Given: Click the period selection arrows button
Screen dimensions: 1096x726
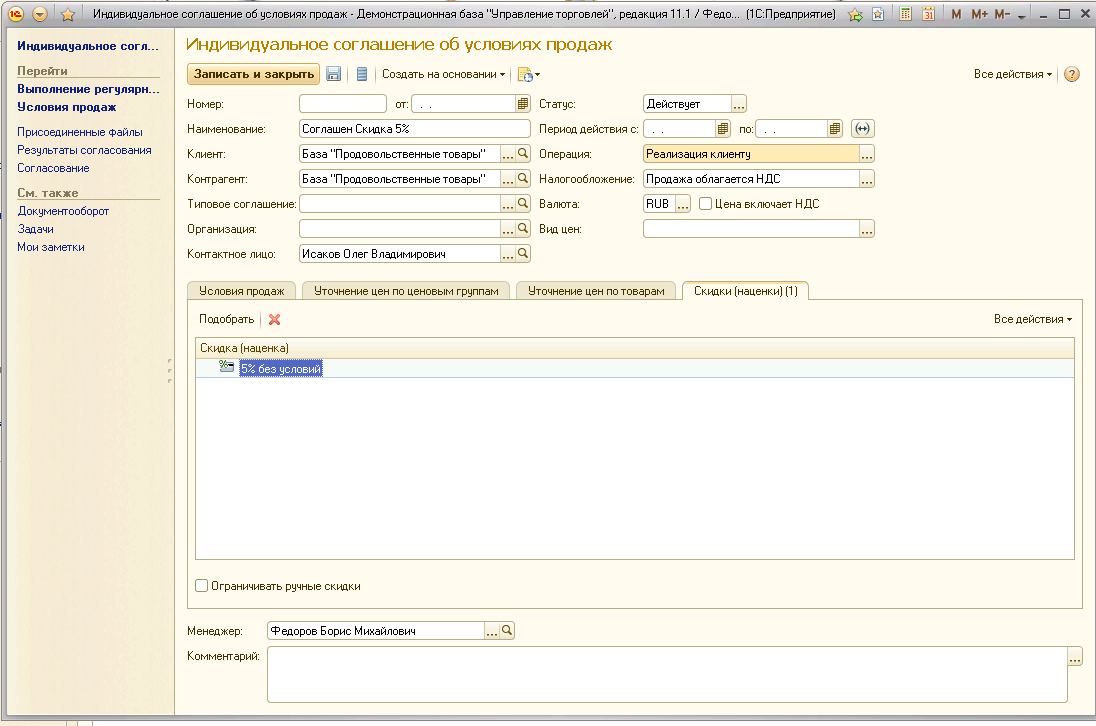Looking at the screenshot, I should [862, 129].
